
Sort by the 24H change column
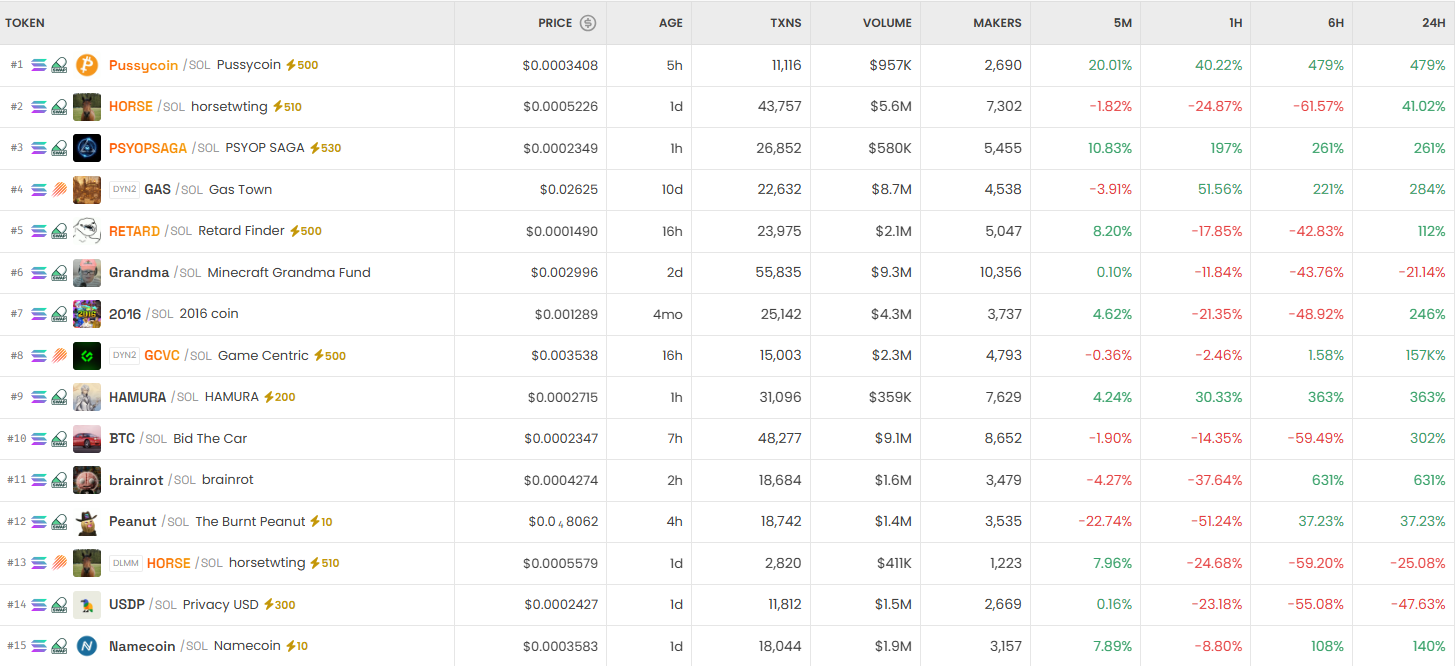click(1433, 23)
